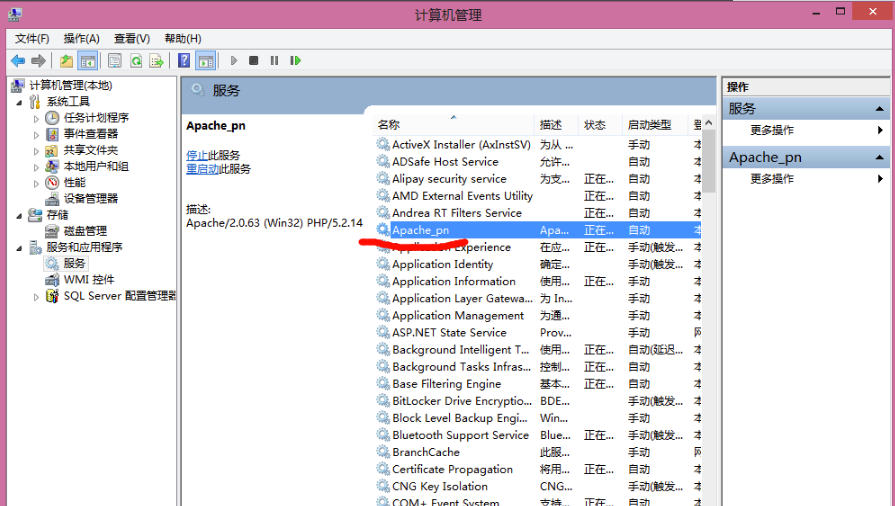Collapse the 存储 tree node
Viewport: 895px width, 506px height.
(19, 216)
